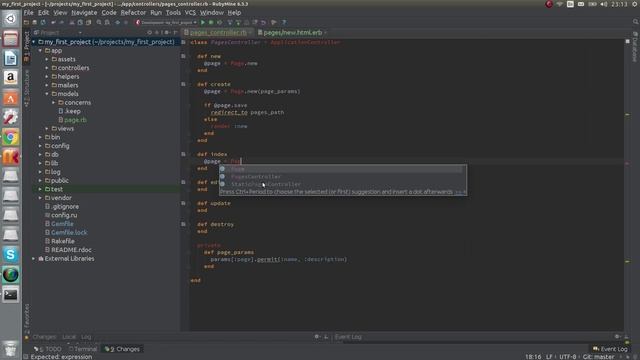Click red error marker on error stripe
640x360 pixels.
[x=627, y=163]
